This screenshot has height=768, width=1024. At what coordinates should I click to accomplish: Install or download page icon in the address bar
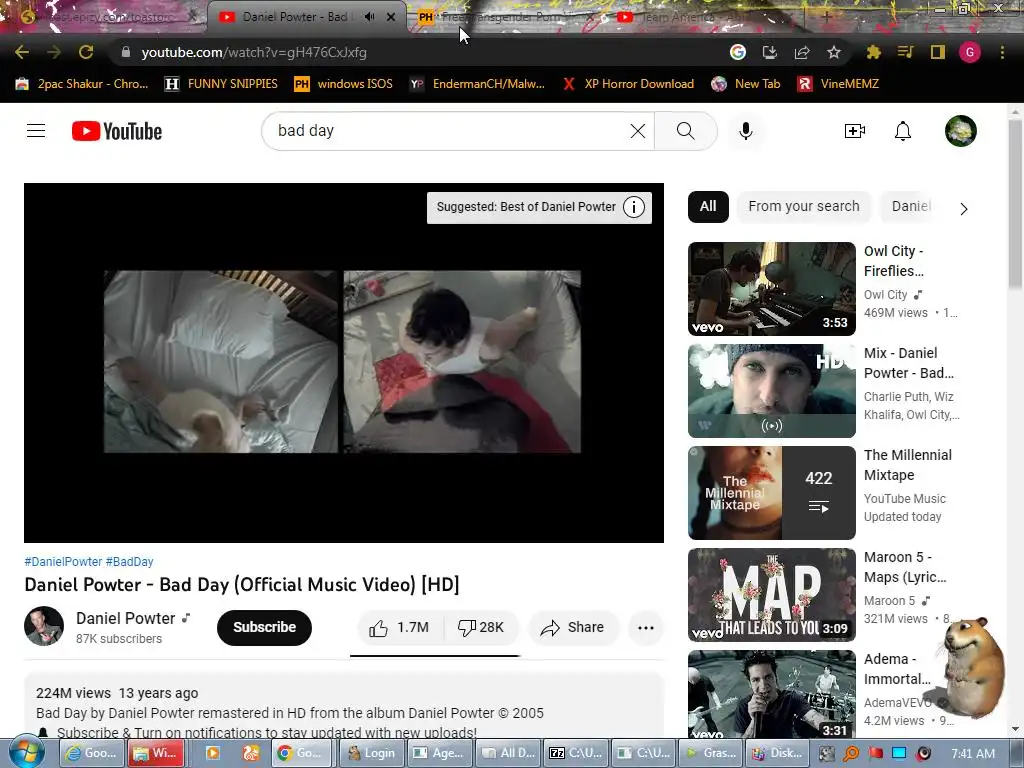click(x=770, y=52)
